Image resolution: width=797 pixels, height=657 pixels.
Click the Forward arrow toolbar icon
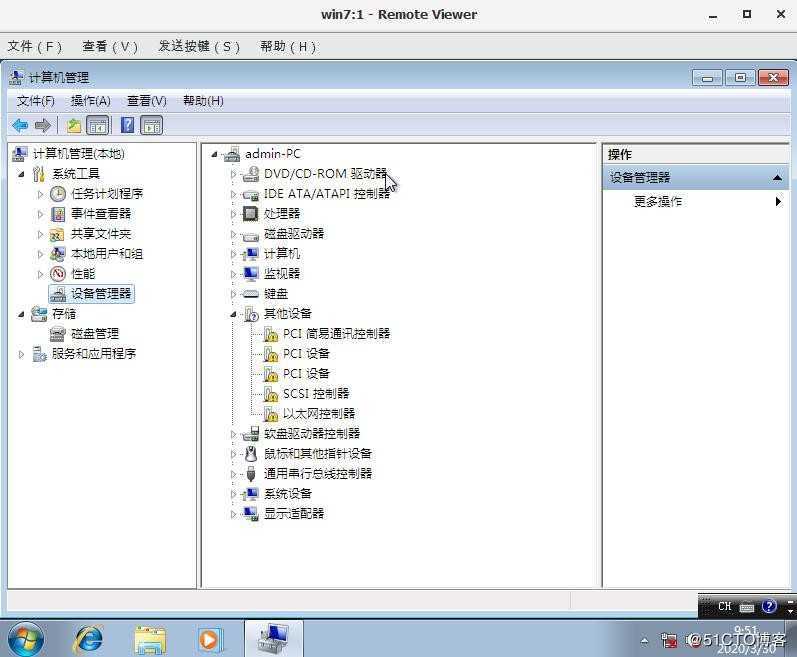point(43,126)
